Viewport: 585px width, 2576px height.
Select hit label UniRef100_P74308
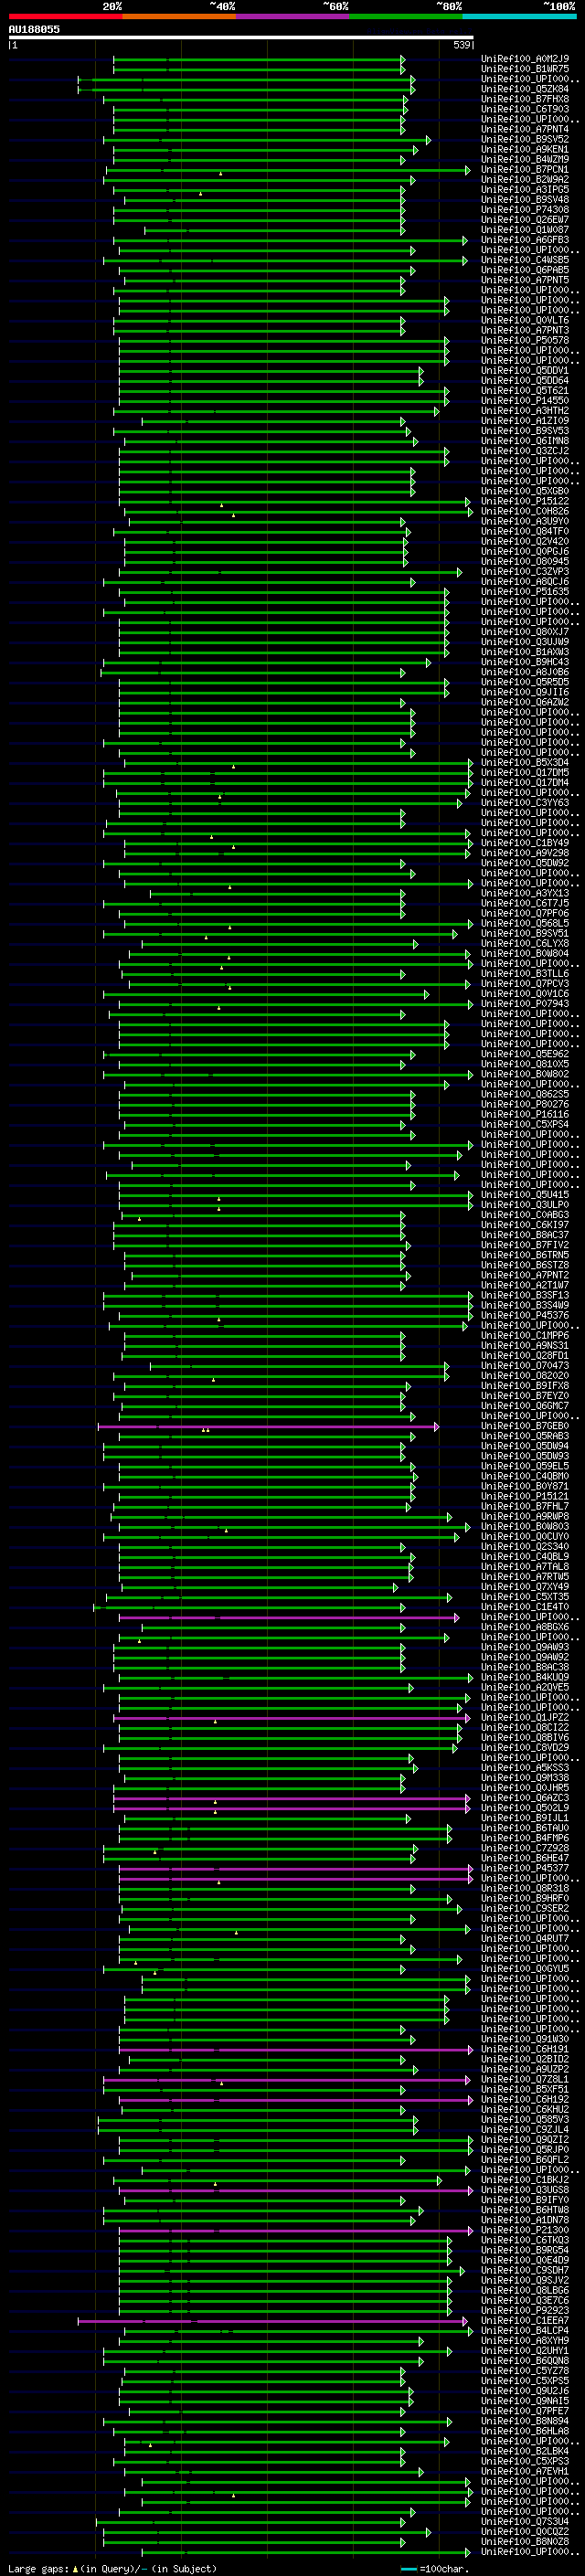pos(525,210)
